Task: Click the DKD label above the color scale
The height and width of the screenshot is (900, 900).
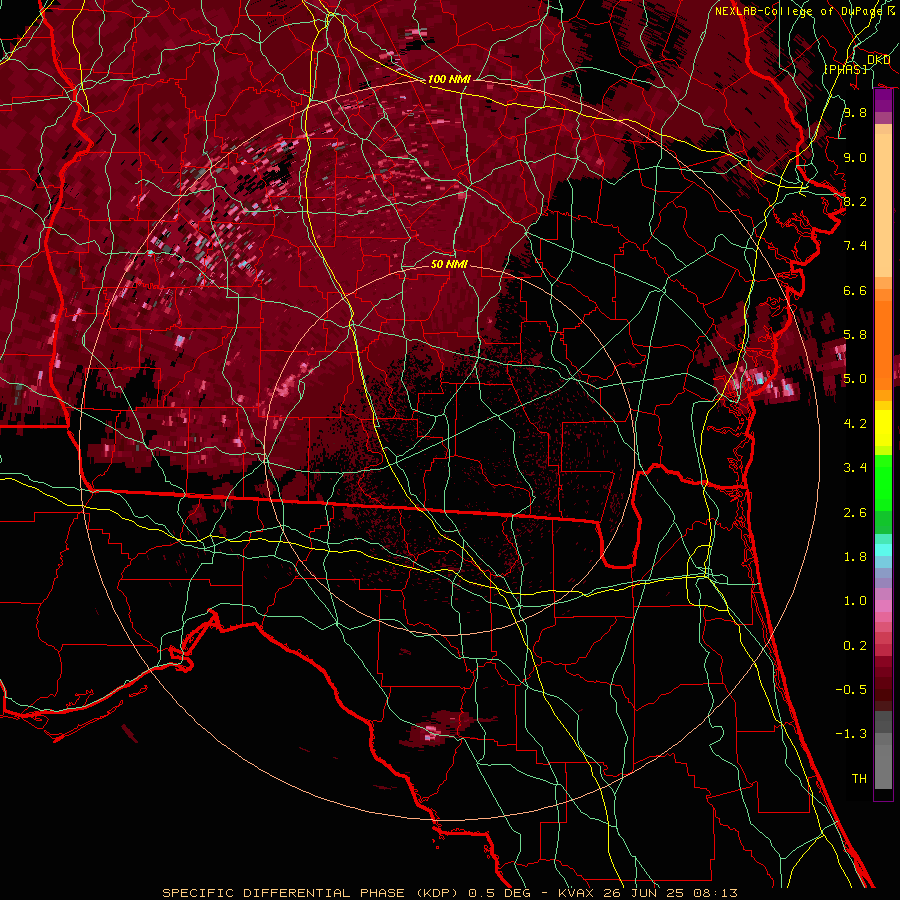Action: click(878, 60)
